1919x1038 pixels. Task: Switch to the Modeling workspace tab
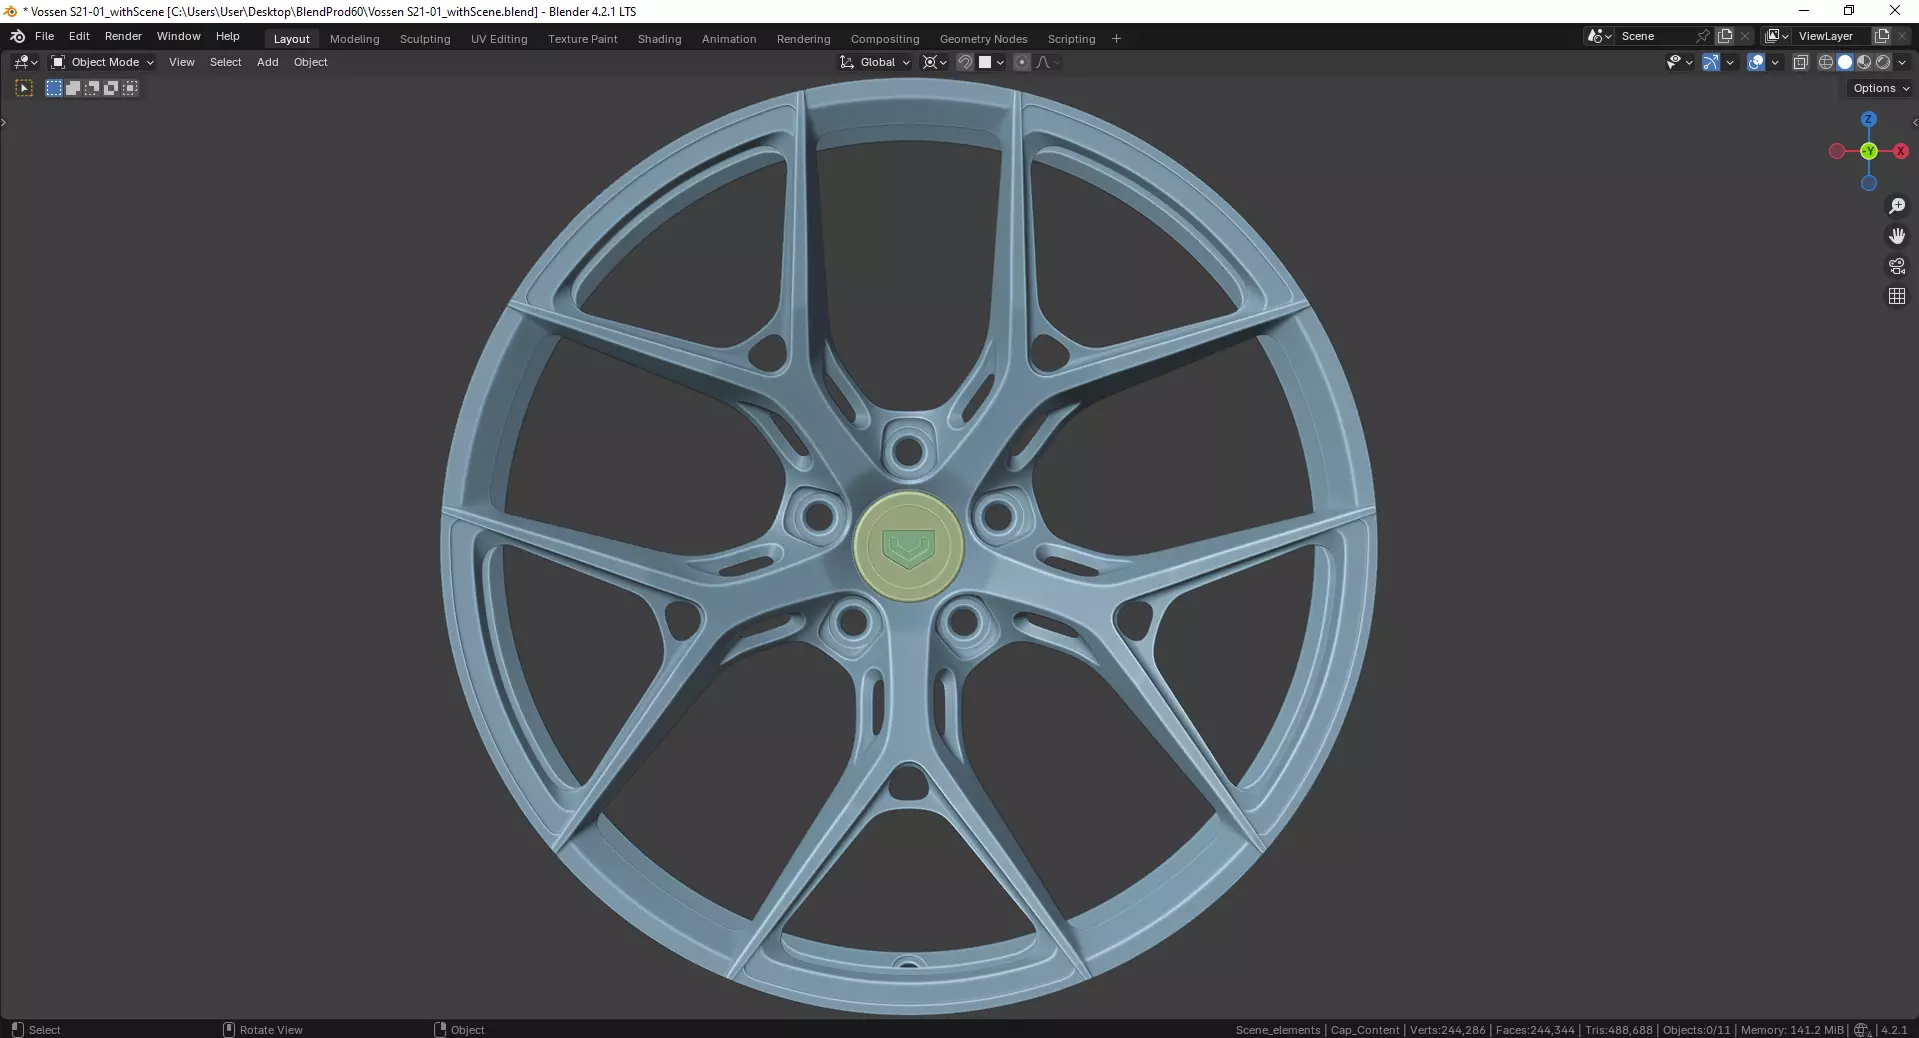355,39
